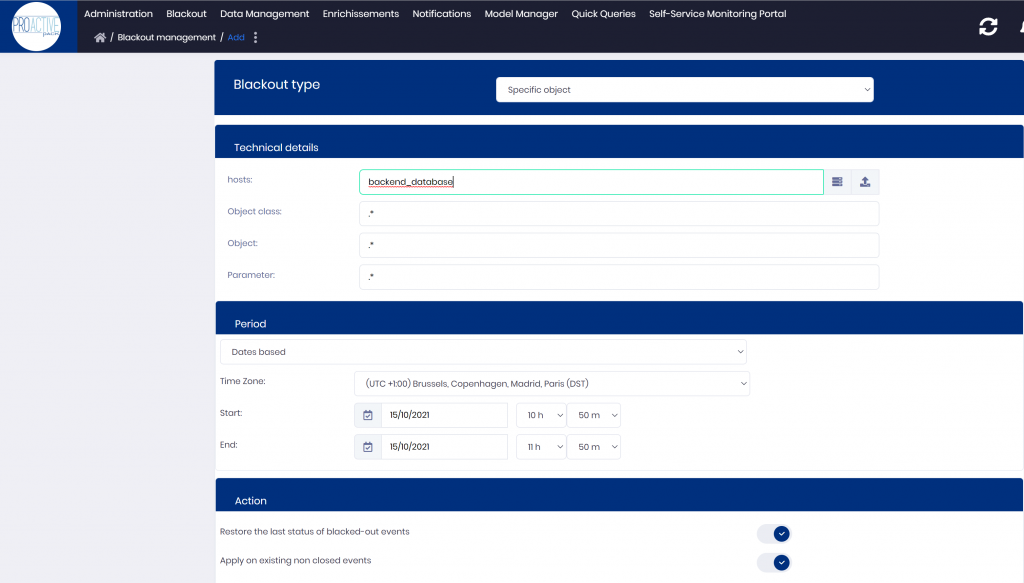This screenshot has height=583, width=1024.
Task: Open the Time Zone dropdown
Action: coord(552,384)
